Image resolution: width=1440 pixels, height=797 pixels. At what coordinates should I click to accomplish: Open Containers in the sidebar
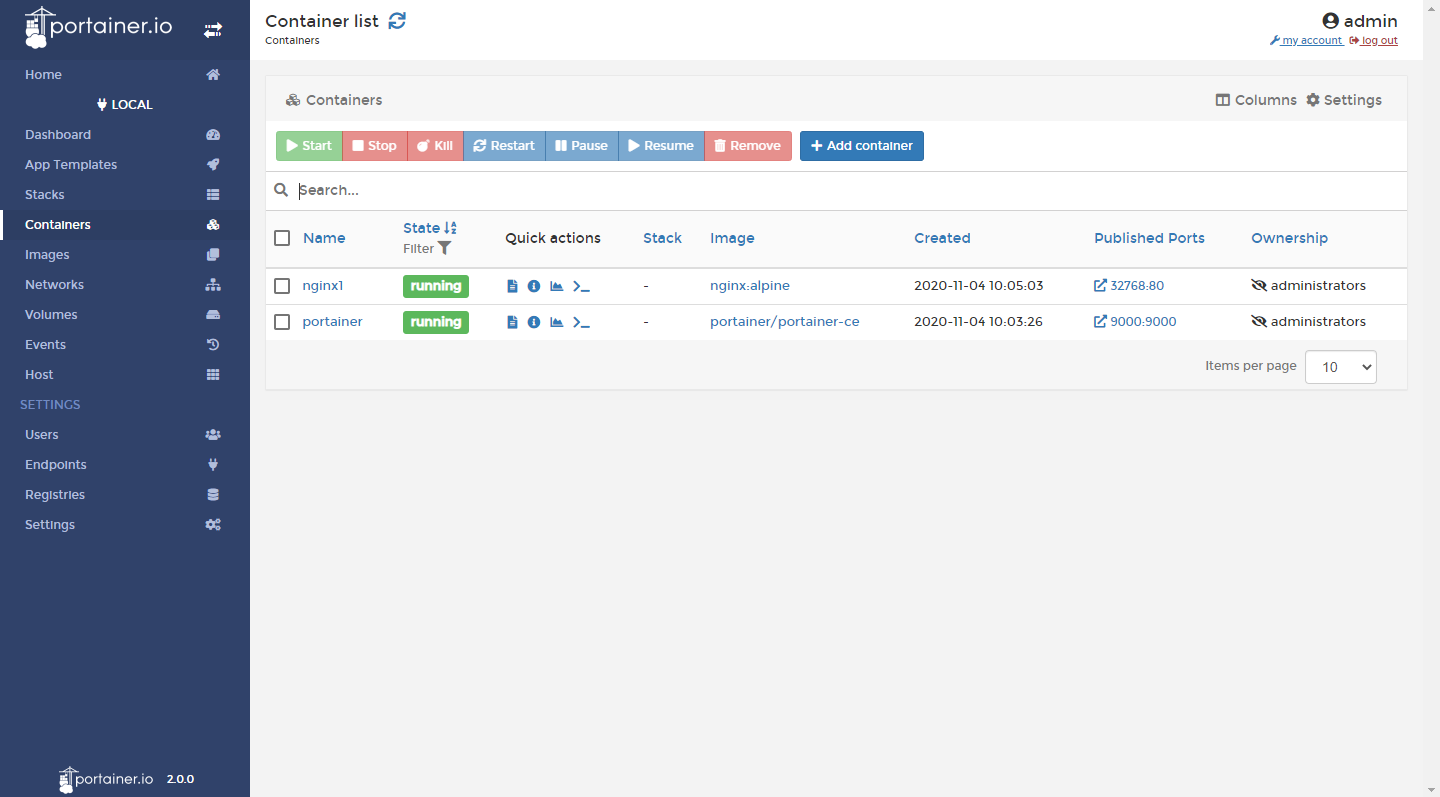click(x=125, y=225)
